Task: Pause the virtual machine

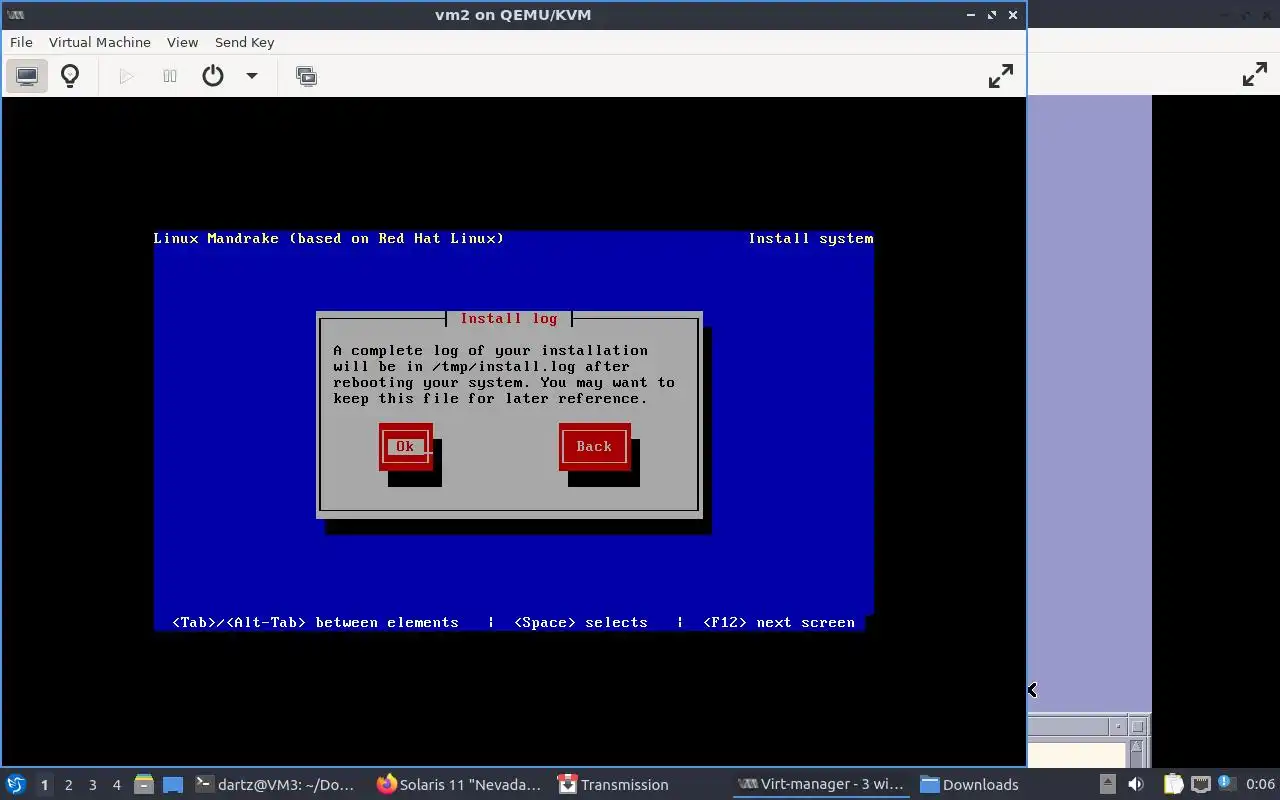Action: tap(170, 76)
